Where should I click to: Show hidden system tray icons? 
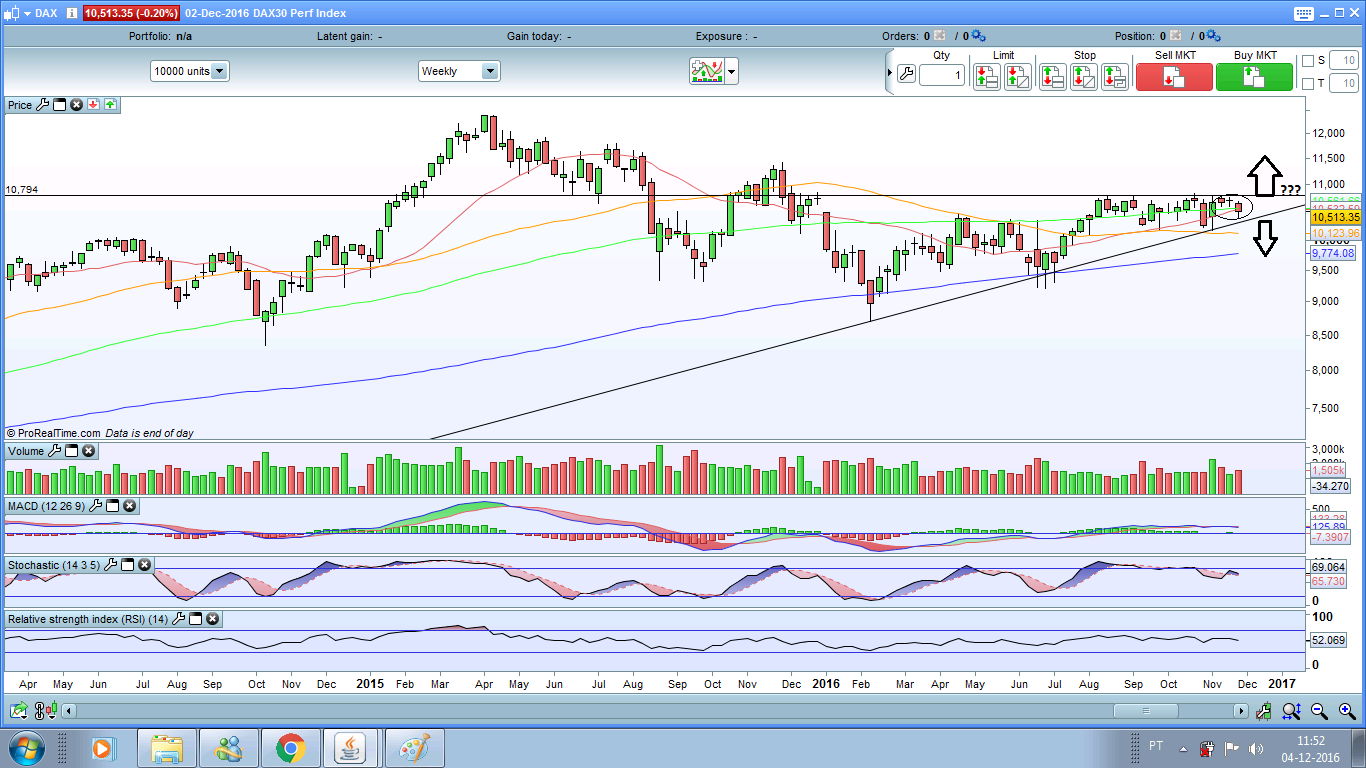tap(1184, 749)
